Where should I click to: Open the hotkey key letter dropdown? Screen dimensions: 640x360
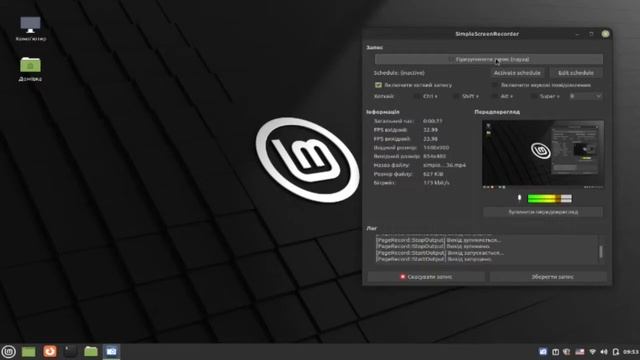(x=585, y=96)
